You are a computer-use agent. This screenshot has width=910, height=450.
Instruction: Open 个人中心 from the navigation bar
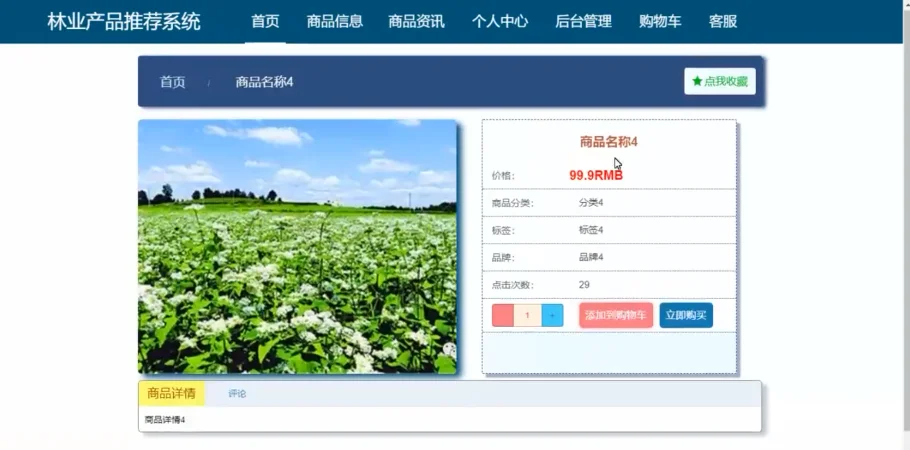point(500,21)
